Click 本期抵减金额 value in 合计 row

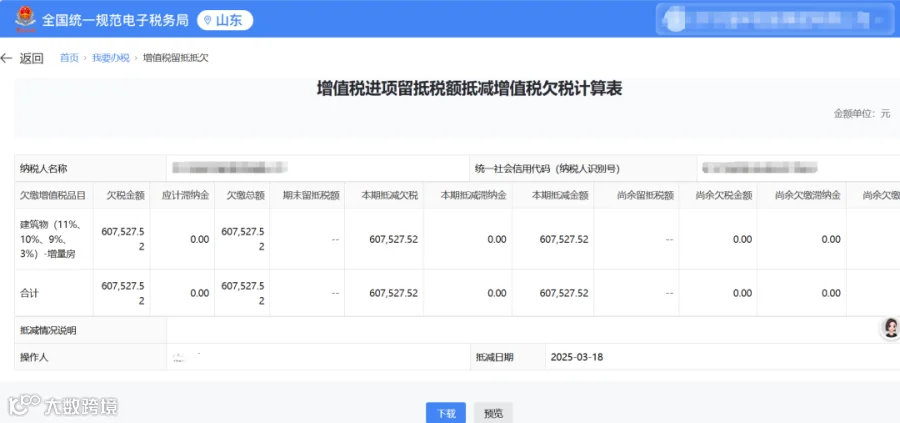click(x=564, y=293)
